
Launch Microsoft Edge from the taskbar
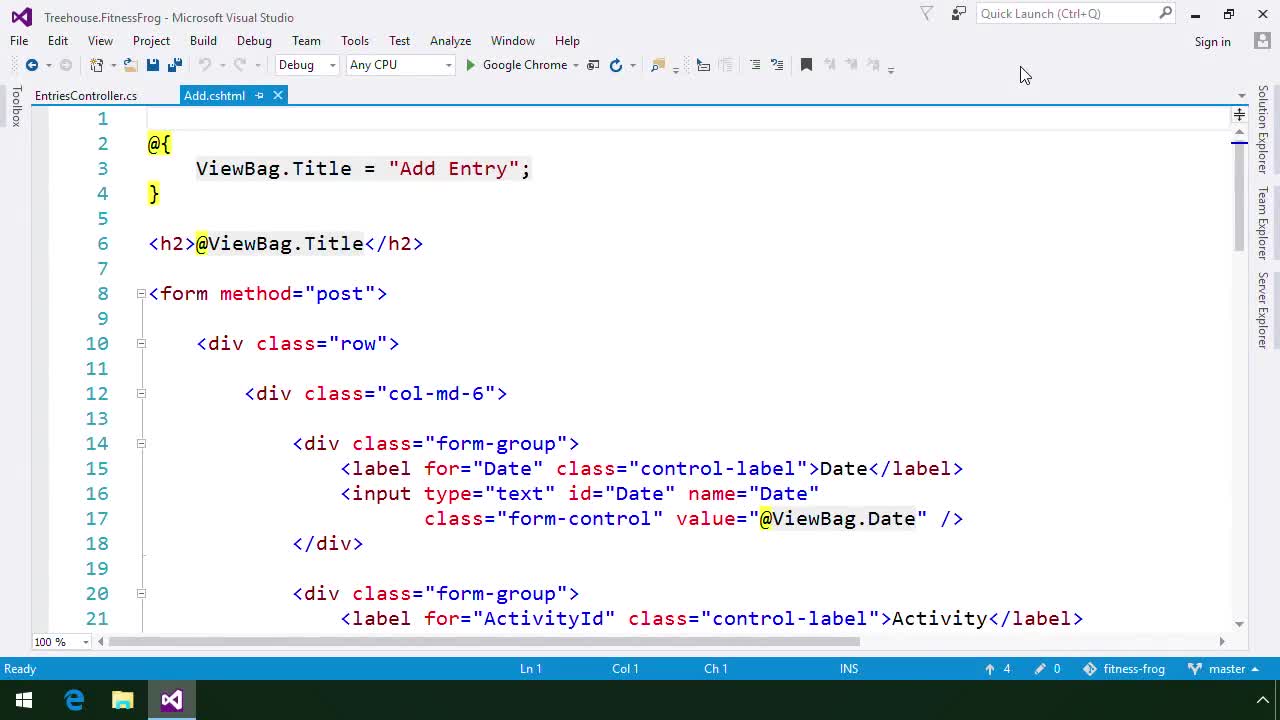(75, 700)
